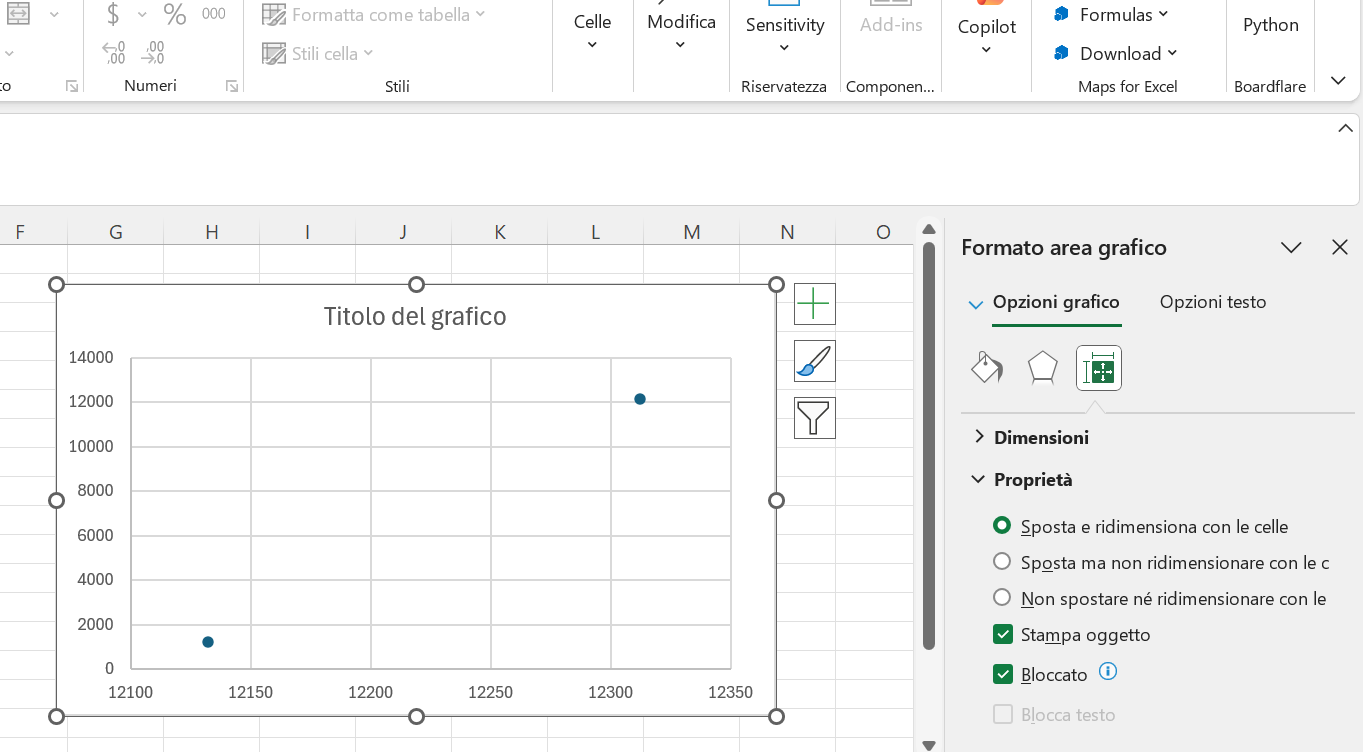Open the Download menu
1363x752 pixels.
tap(1116, 53)
